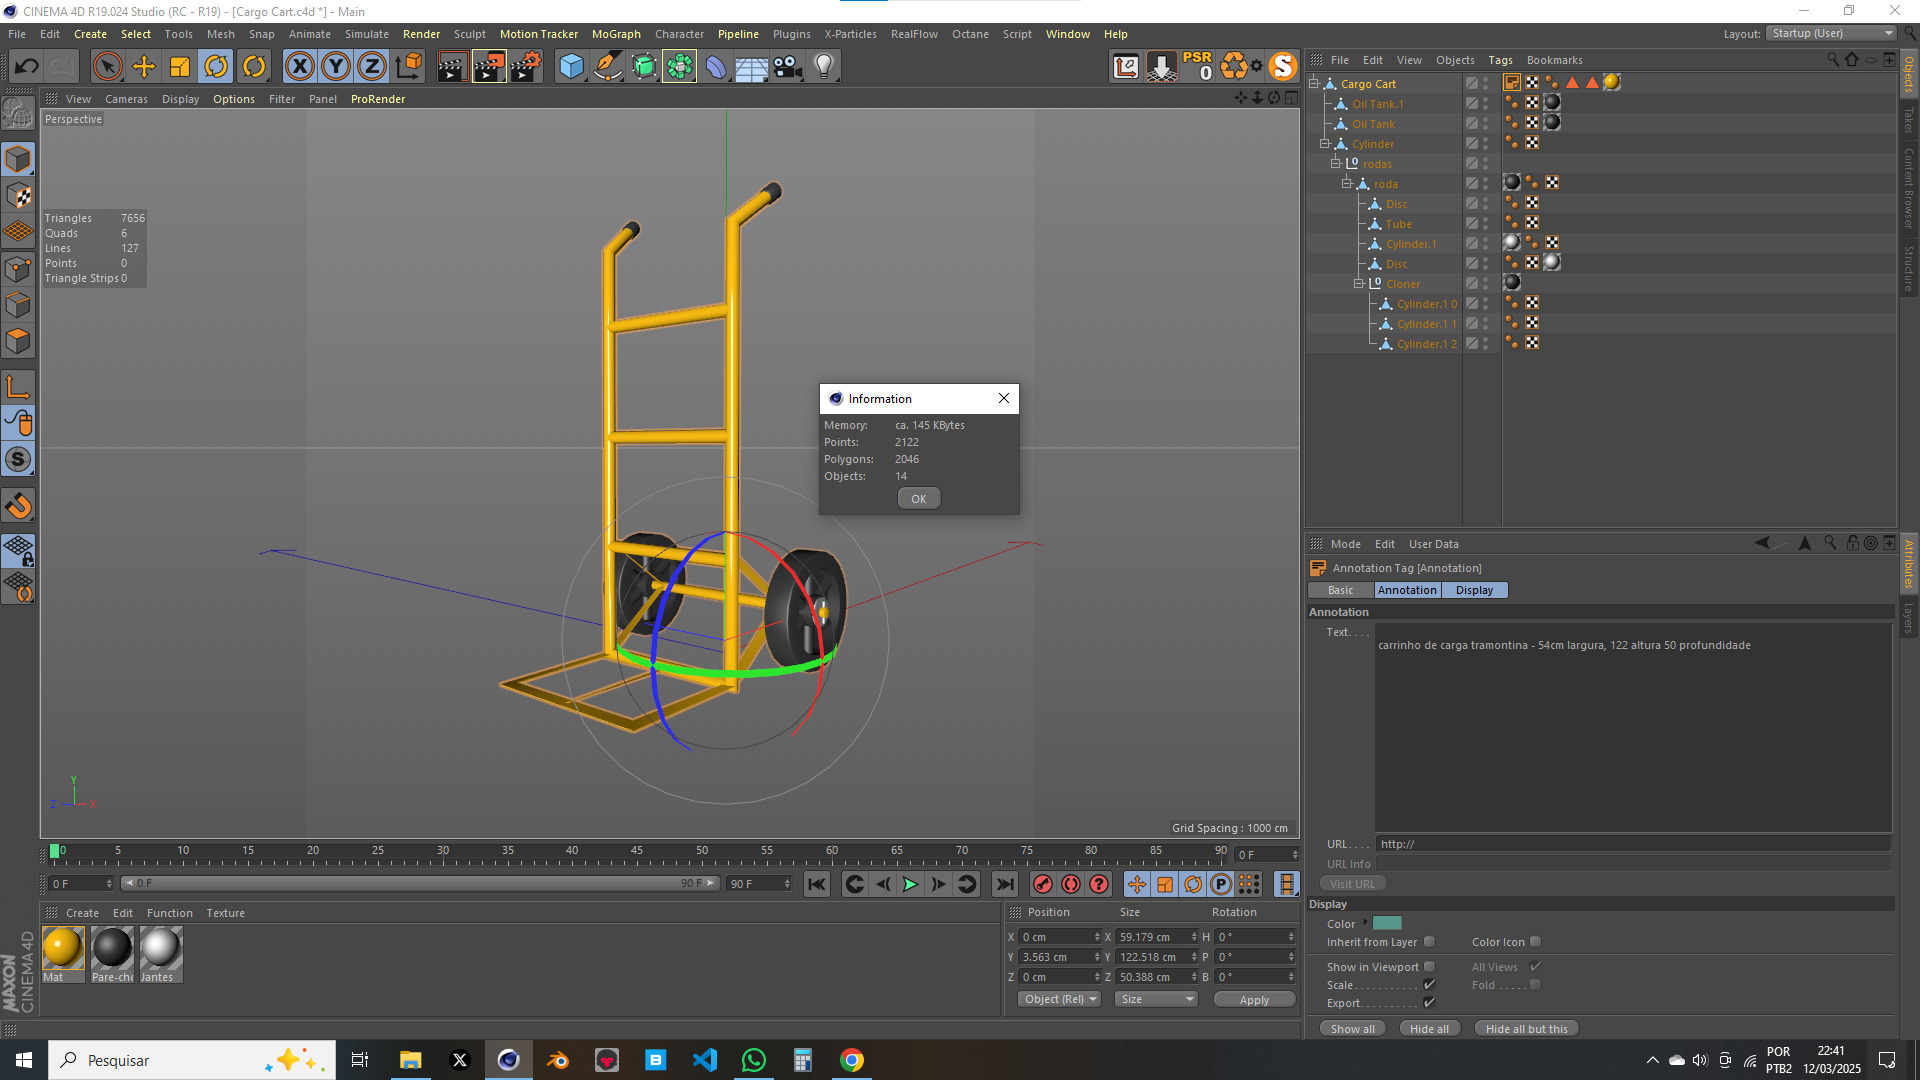Toggle Export checkbox in Display
The height and width of the screenshot is (1080, 1920).
[x=1429, y=1003]
